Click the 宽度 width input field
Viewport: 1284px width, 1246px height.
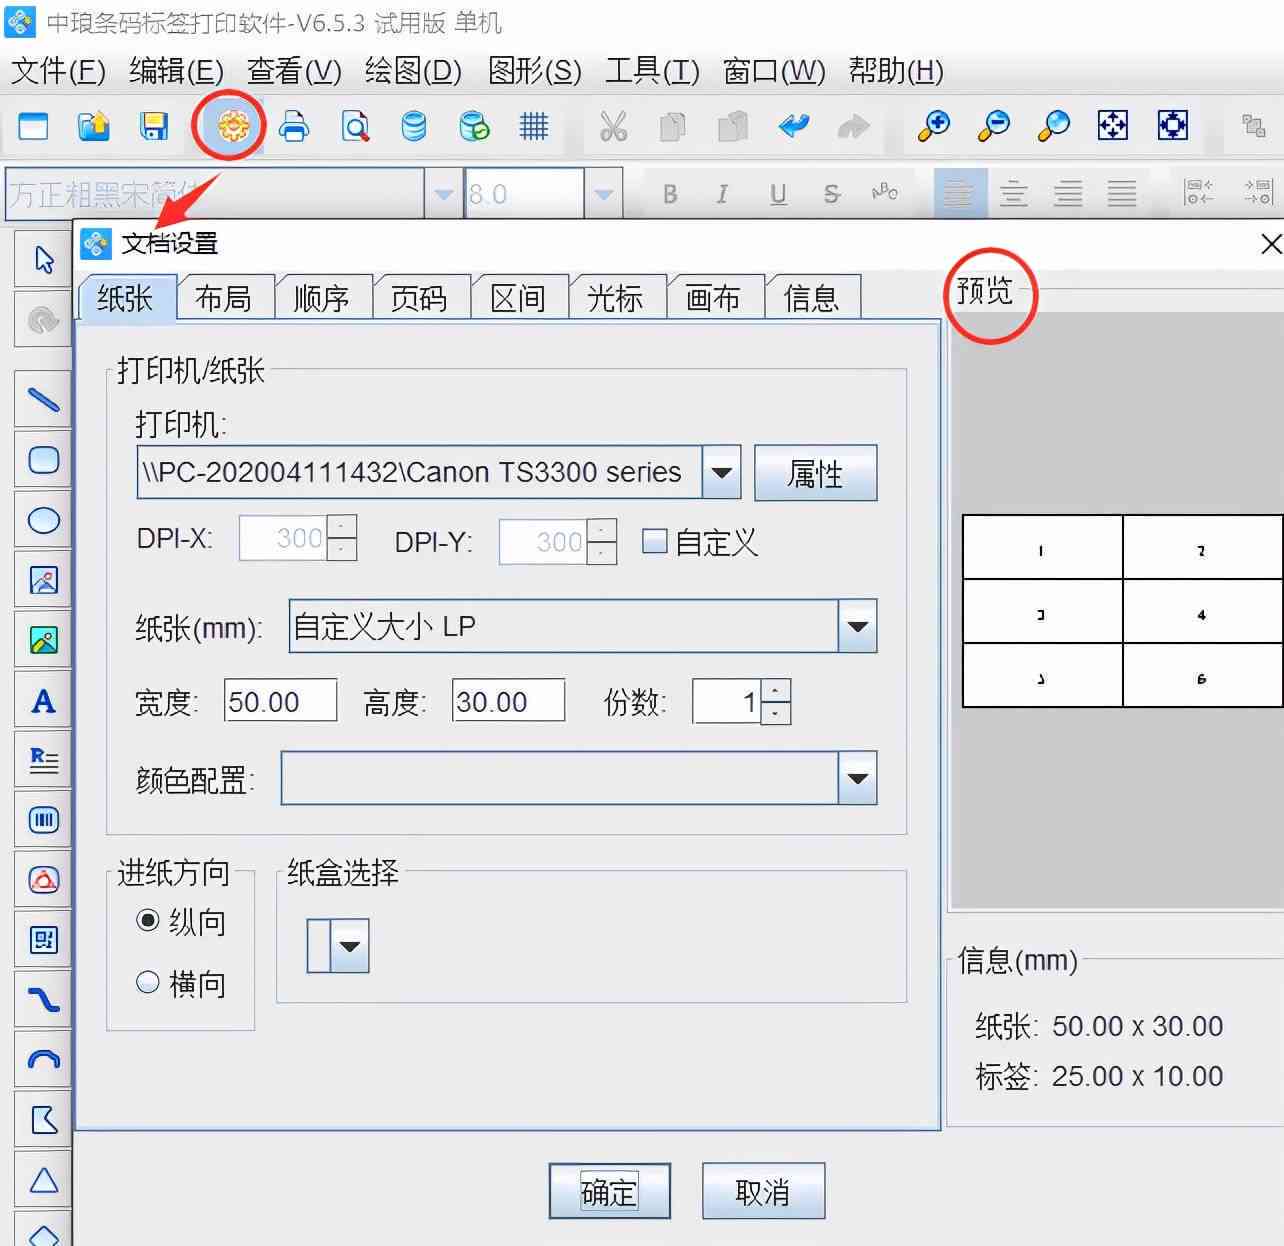coord(280,701)
